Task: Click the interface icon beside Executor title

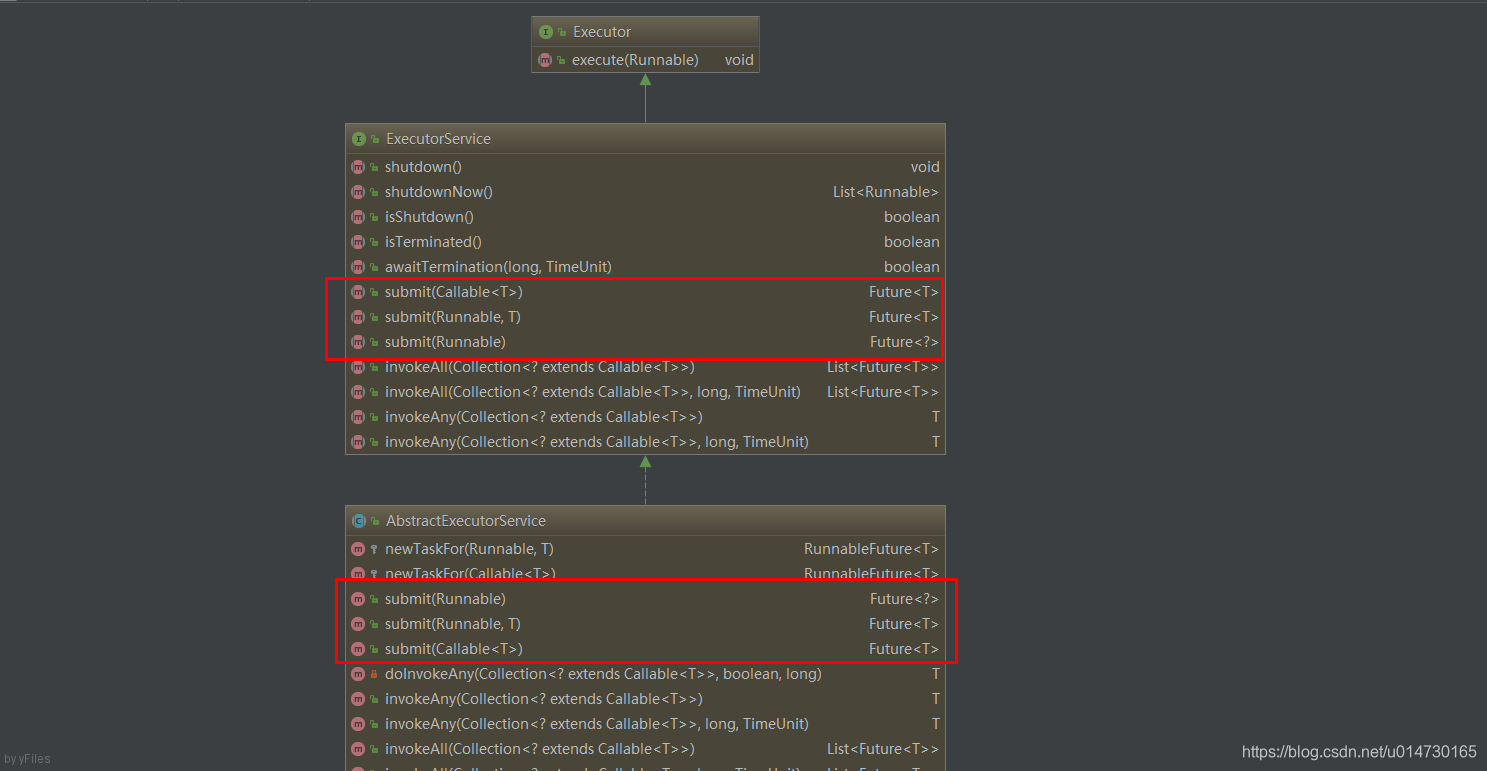Action: point(545,32)
